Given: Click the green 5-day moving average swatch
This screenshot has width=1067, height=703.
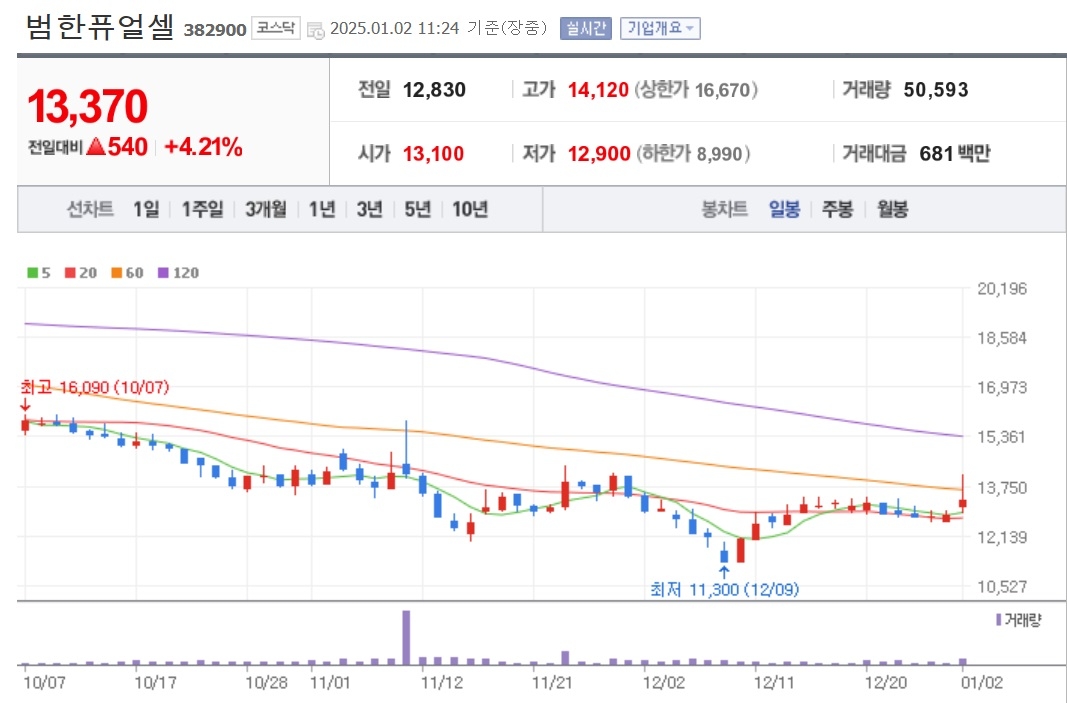Looking at the screenshot, I should coord(32,273).
